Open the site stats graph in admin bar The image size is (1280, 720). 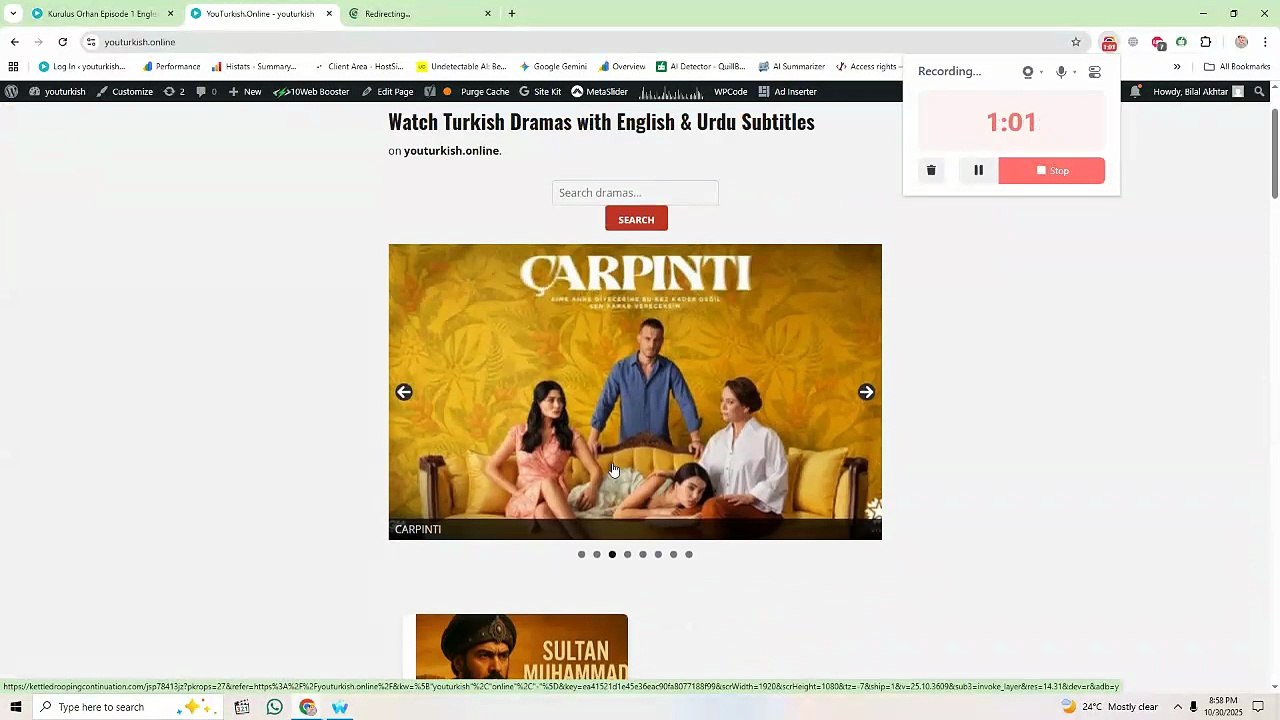[x=671, y=91]
